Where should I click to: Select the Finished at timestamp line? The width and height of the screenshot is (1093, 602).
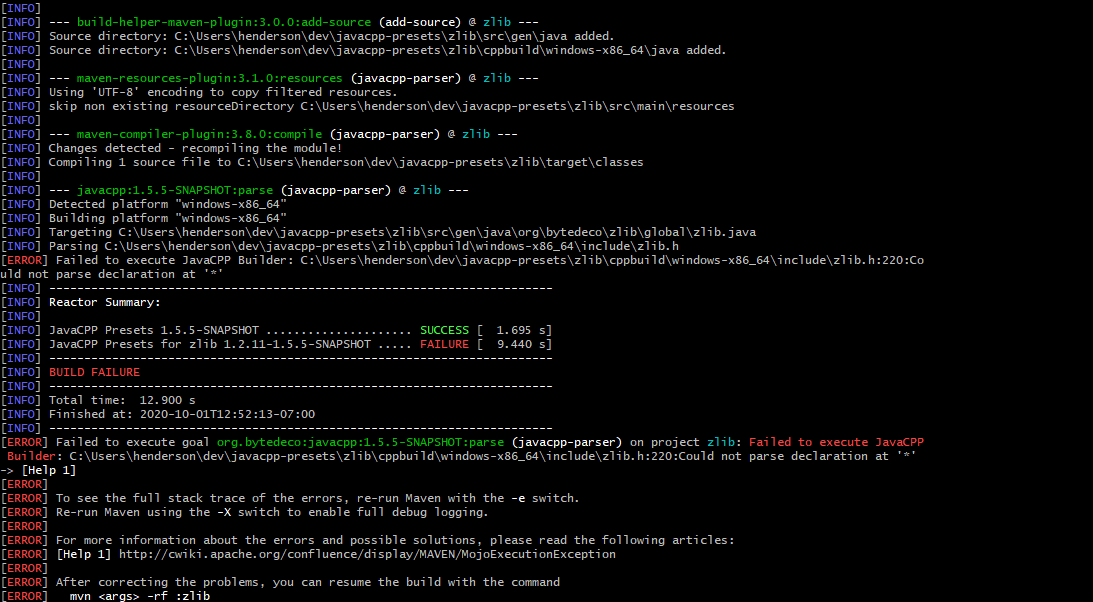coord(185,413)
